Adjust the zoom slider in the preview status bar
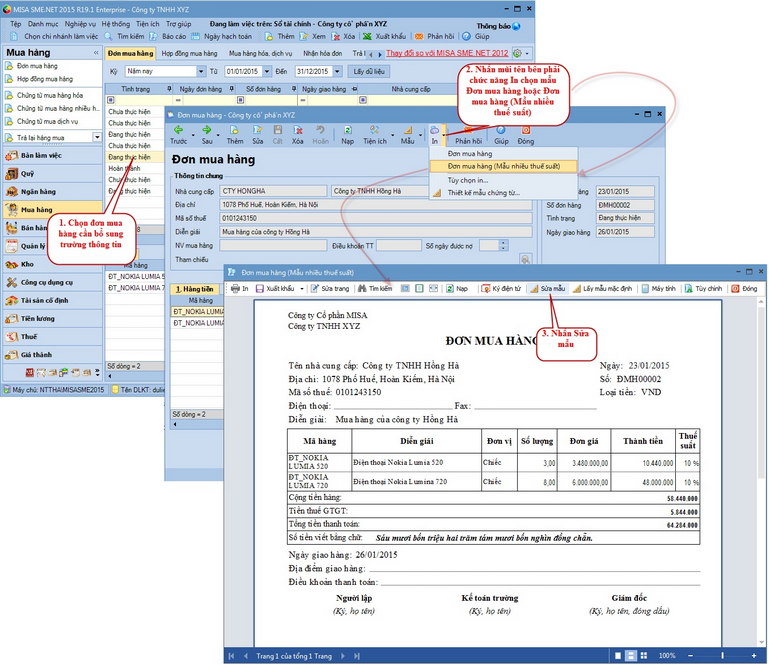 coord(722,656)
